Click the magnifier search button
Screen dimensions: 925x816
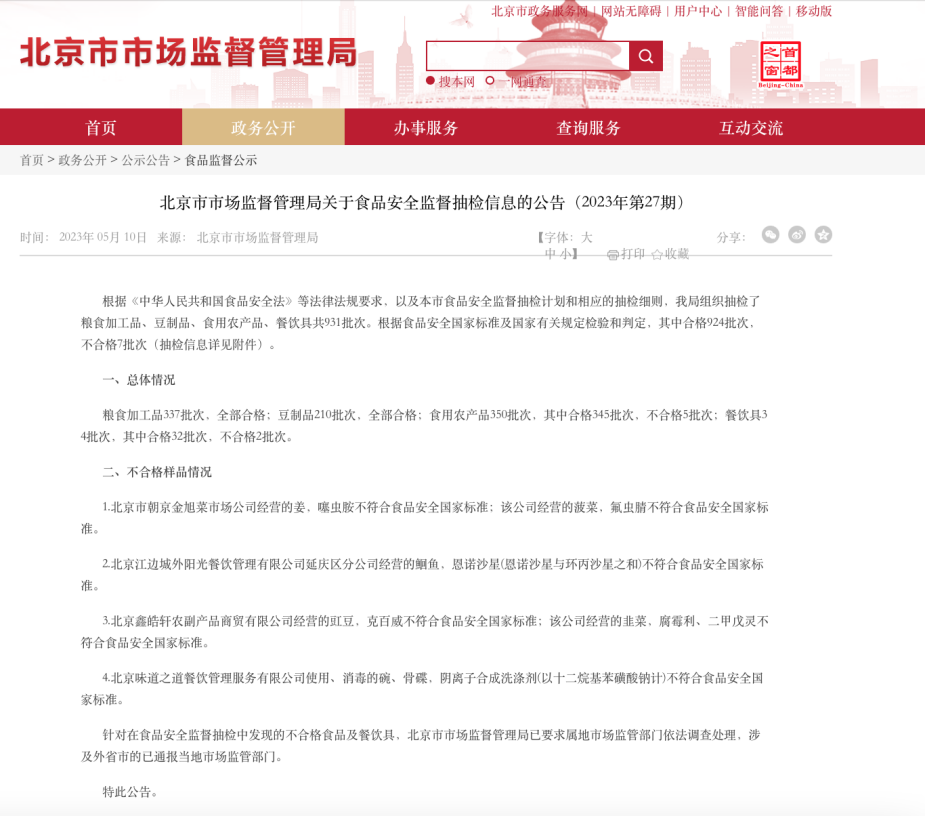645,56
